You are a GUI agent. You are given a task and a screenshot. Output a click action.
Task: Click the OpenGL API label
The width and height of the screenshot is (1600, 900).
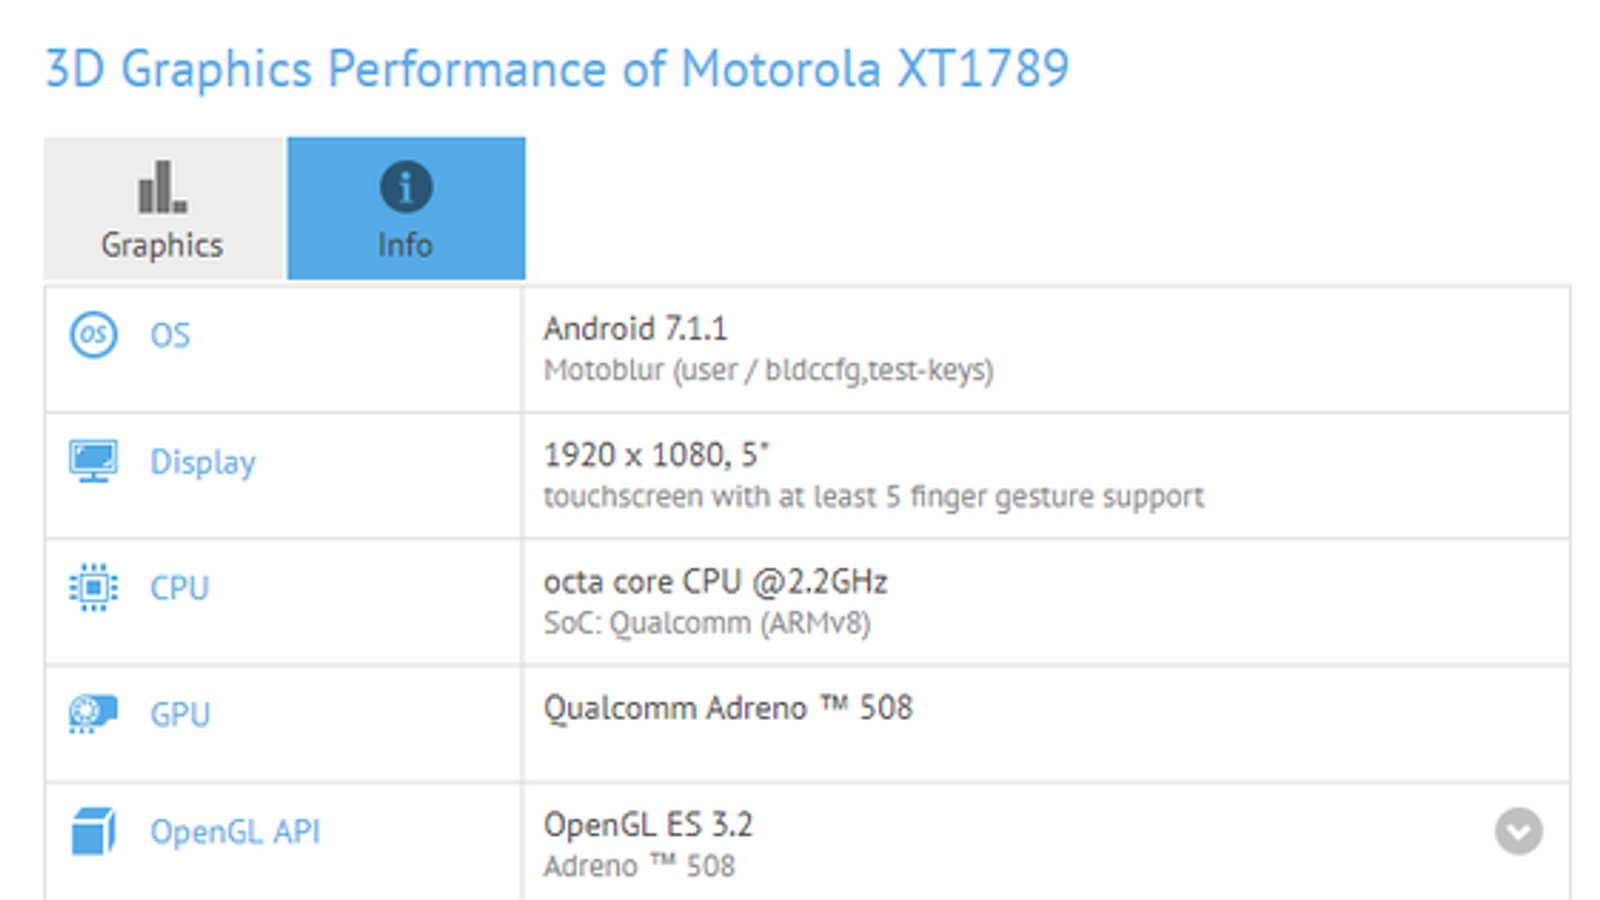pos(235,832)
